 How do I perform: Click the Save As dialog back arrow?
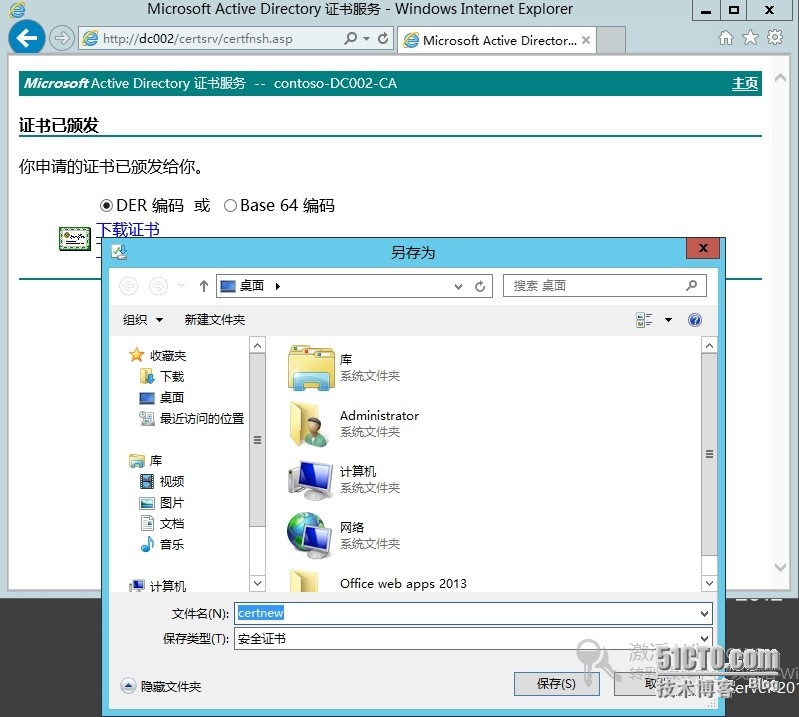[128, 286]
